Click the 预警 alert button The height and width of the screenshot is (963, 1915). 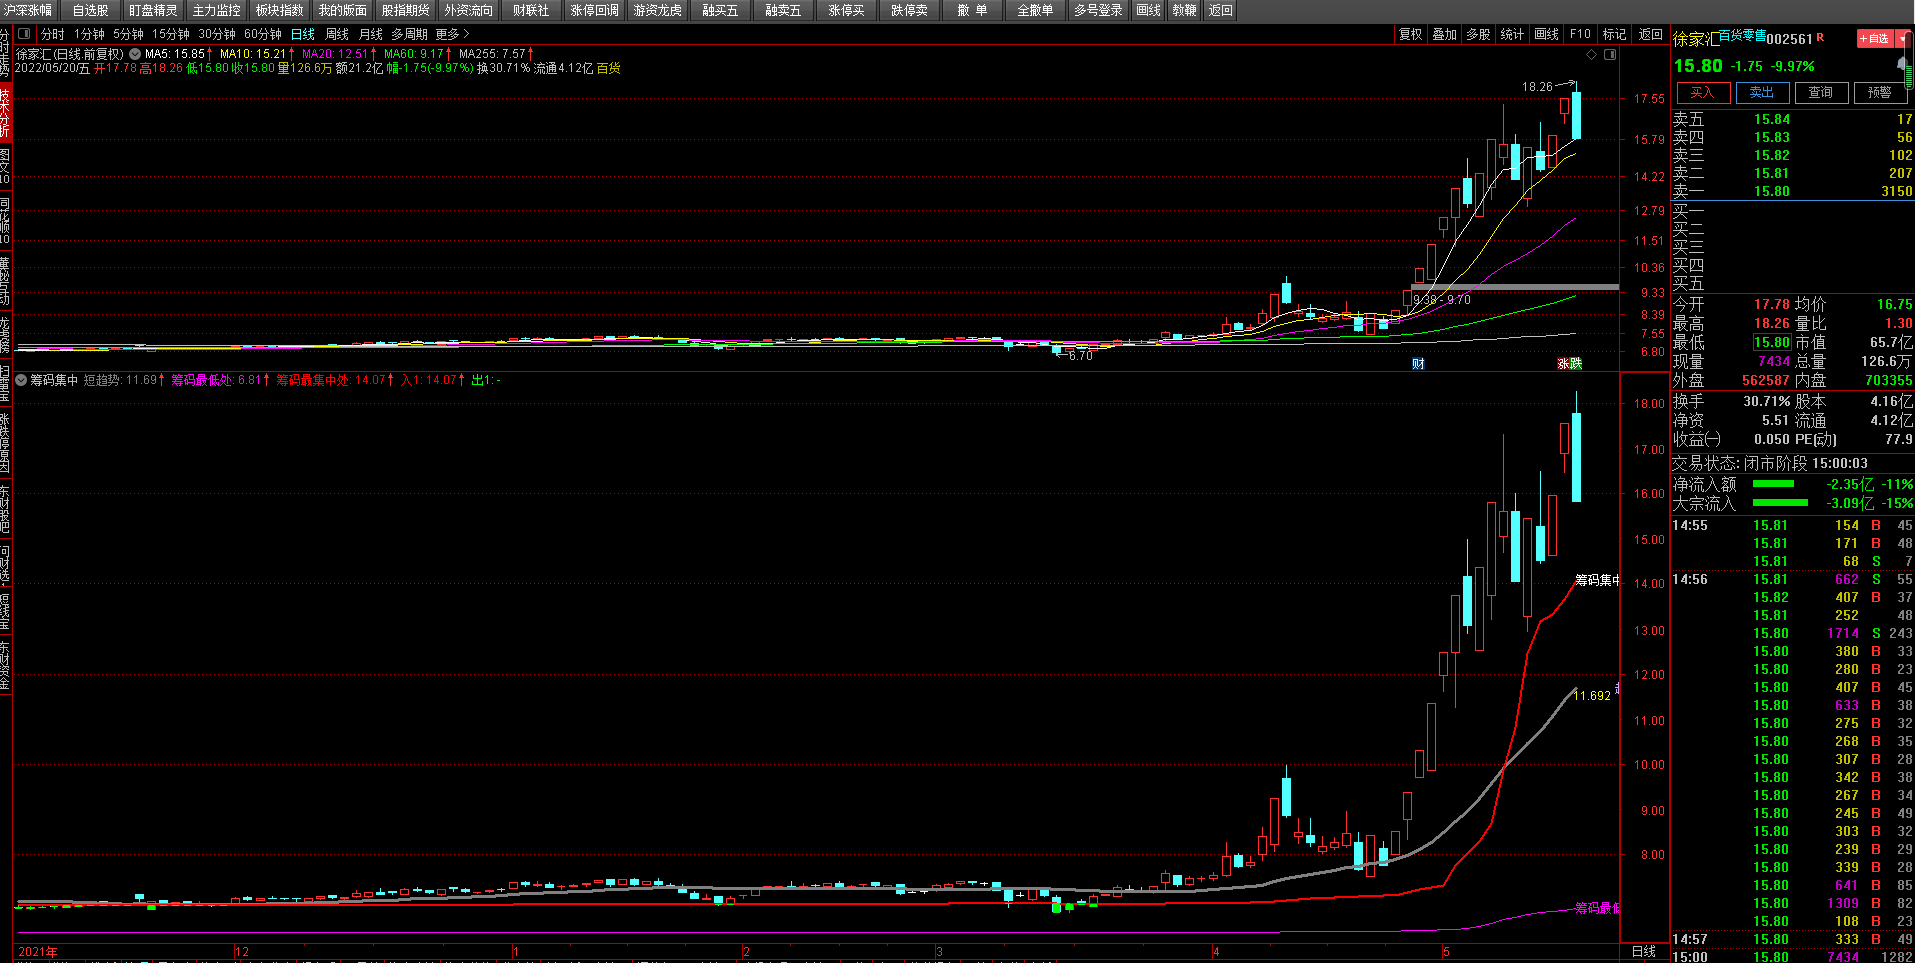click(1880, 93)
